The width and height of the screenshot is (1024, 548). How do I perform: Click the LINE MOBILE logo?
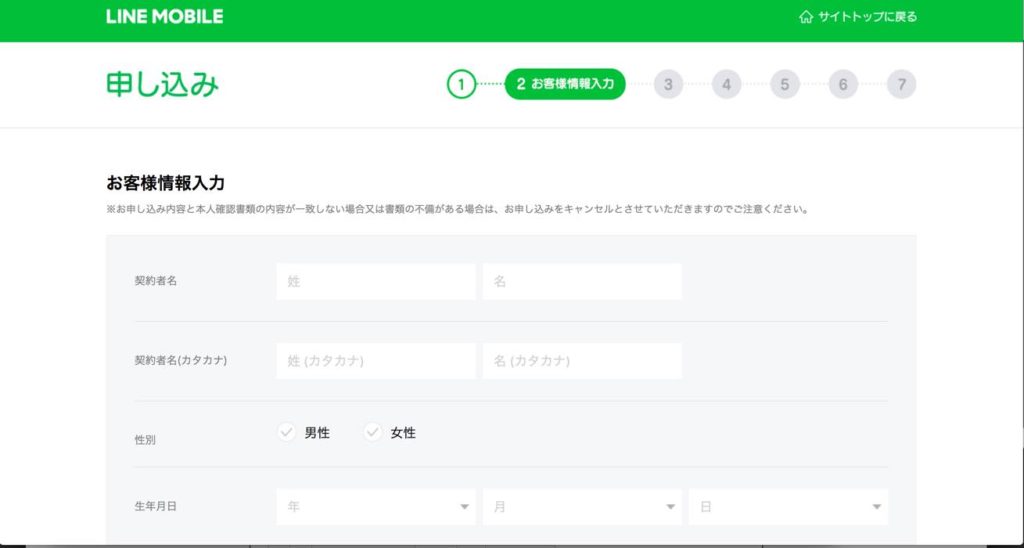tap(164, 16)
